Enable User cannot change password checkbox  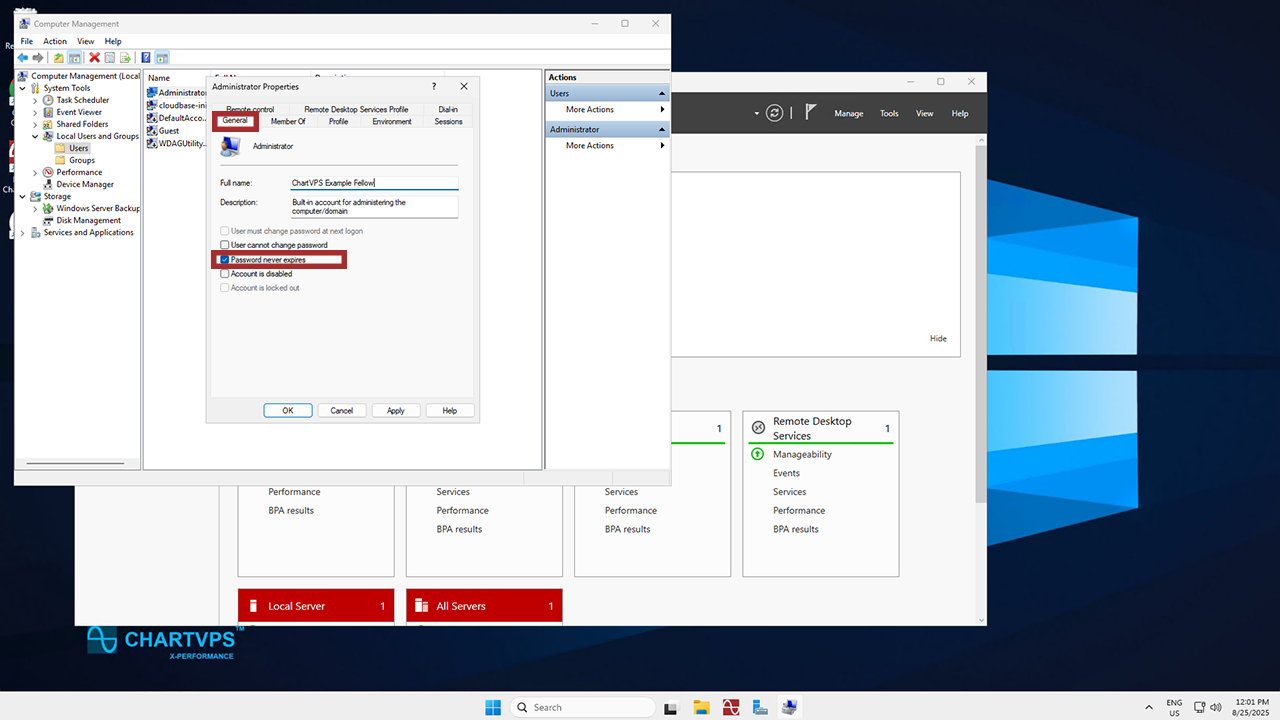[x=225, y=245]
